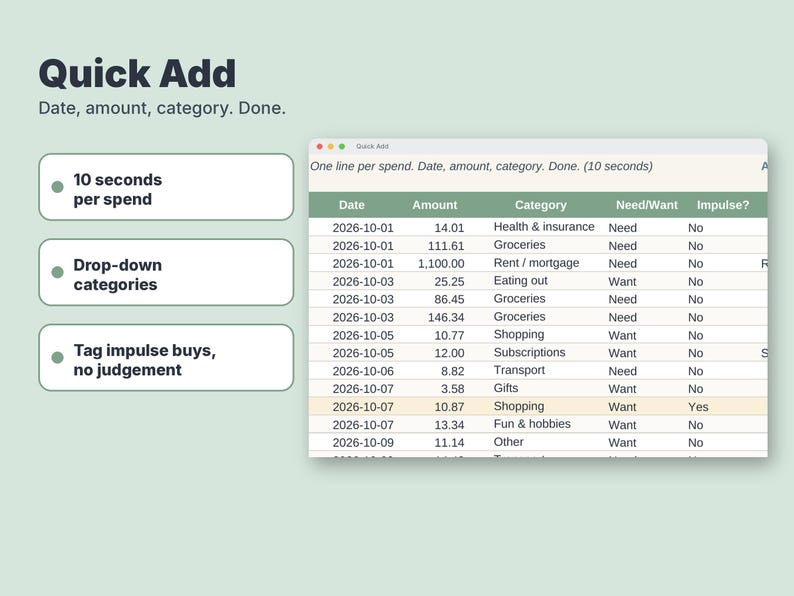Click the "Tag impulse buys, no judgement" card

pos(166,357)
